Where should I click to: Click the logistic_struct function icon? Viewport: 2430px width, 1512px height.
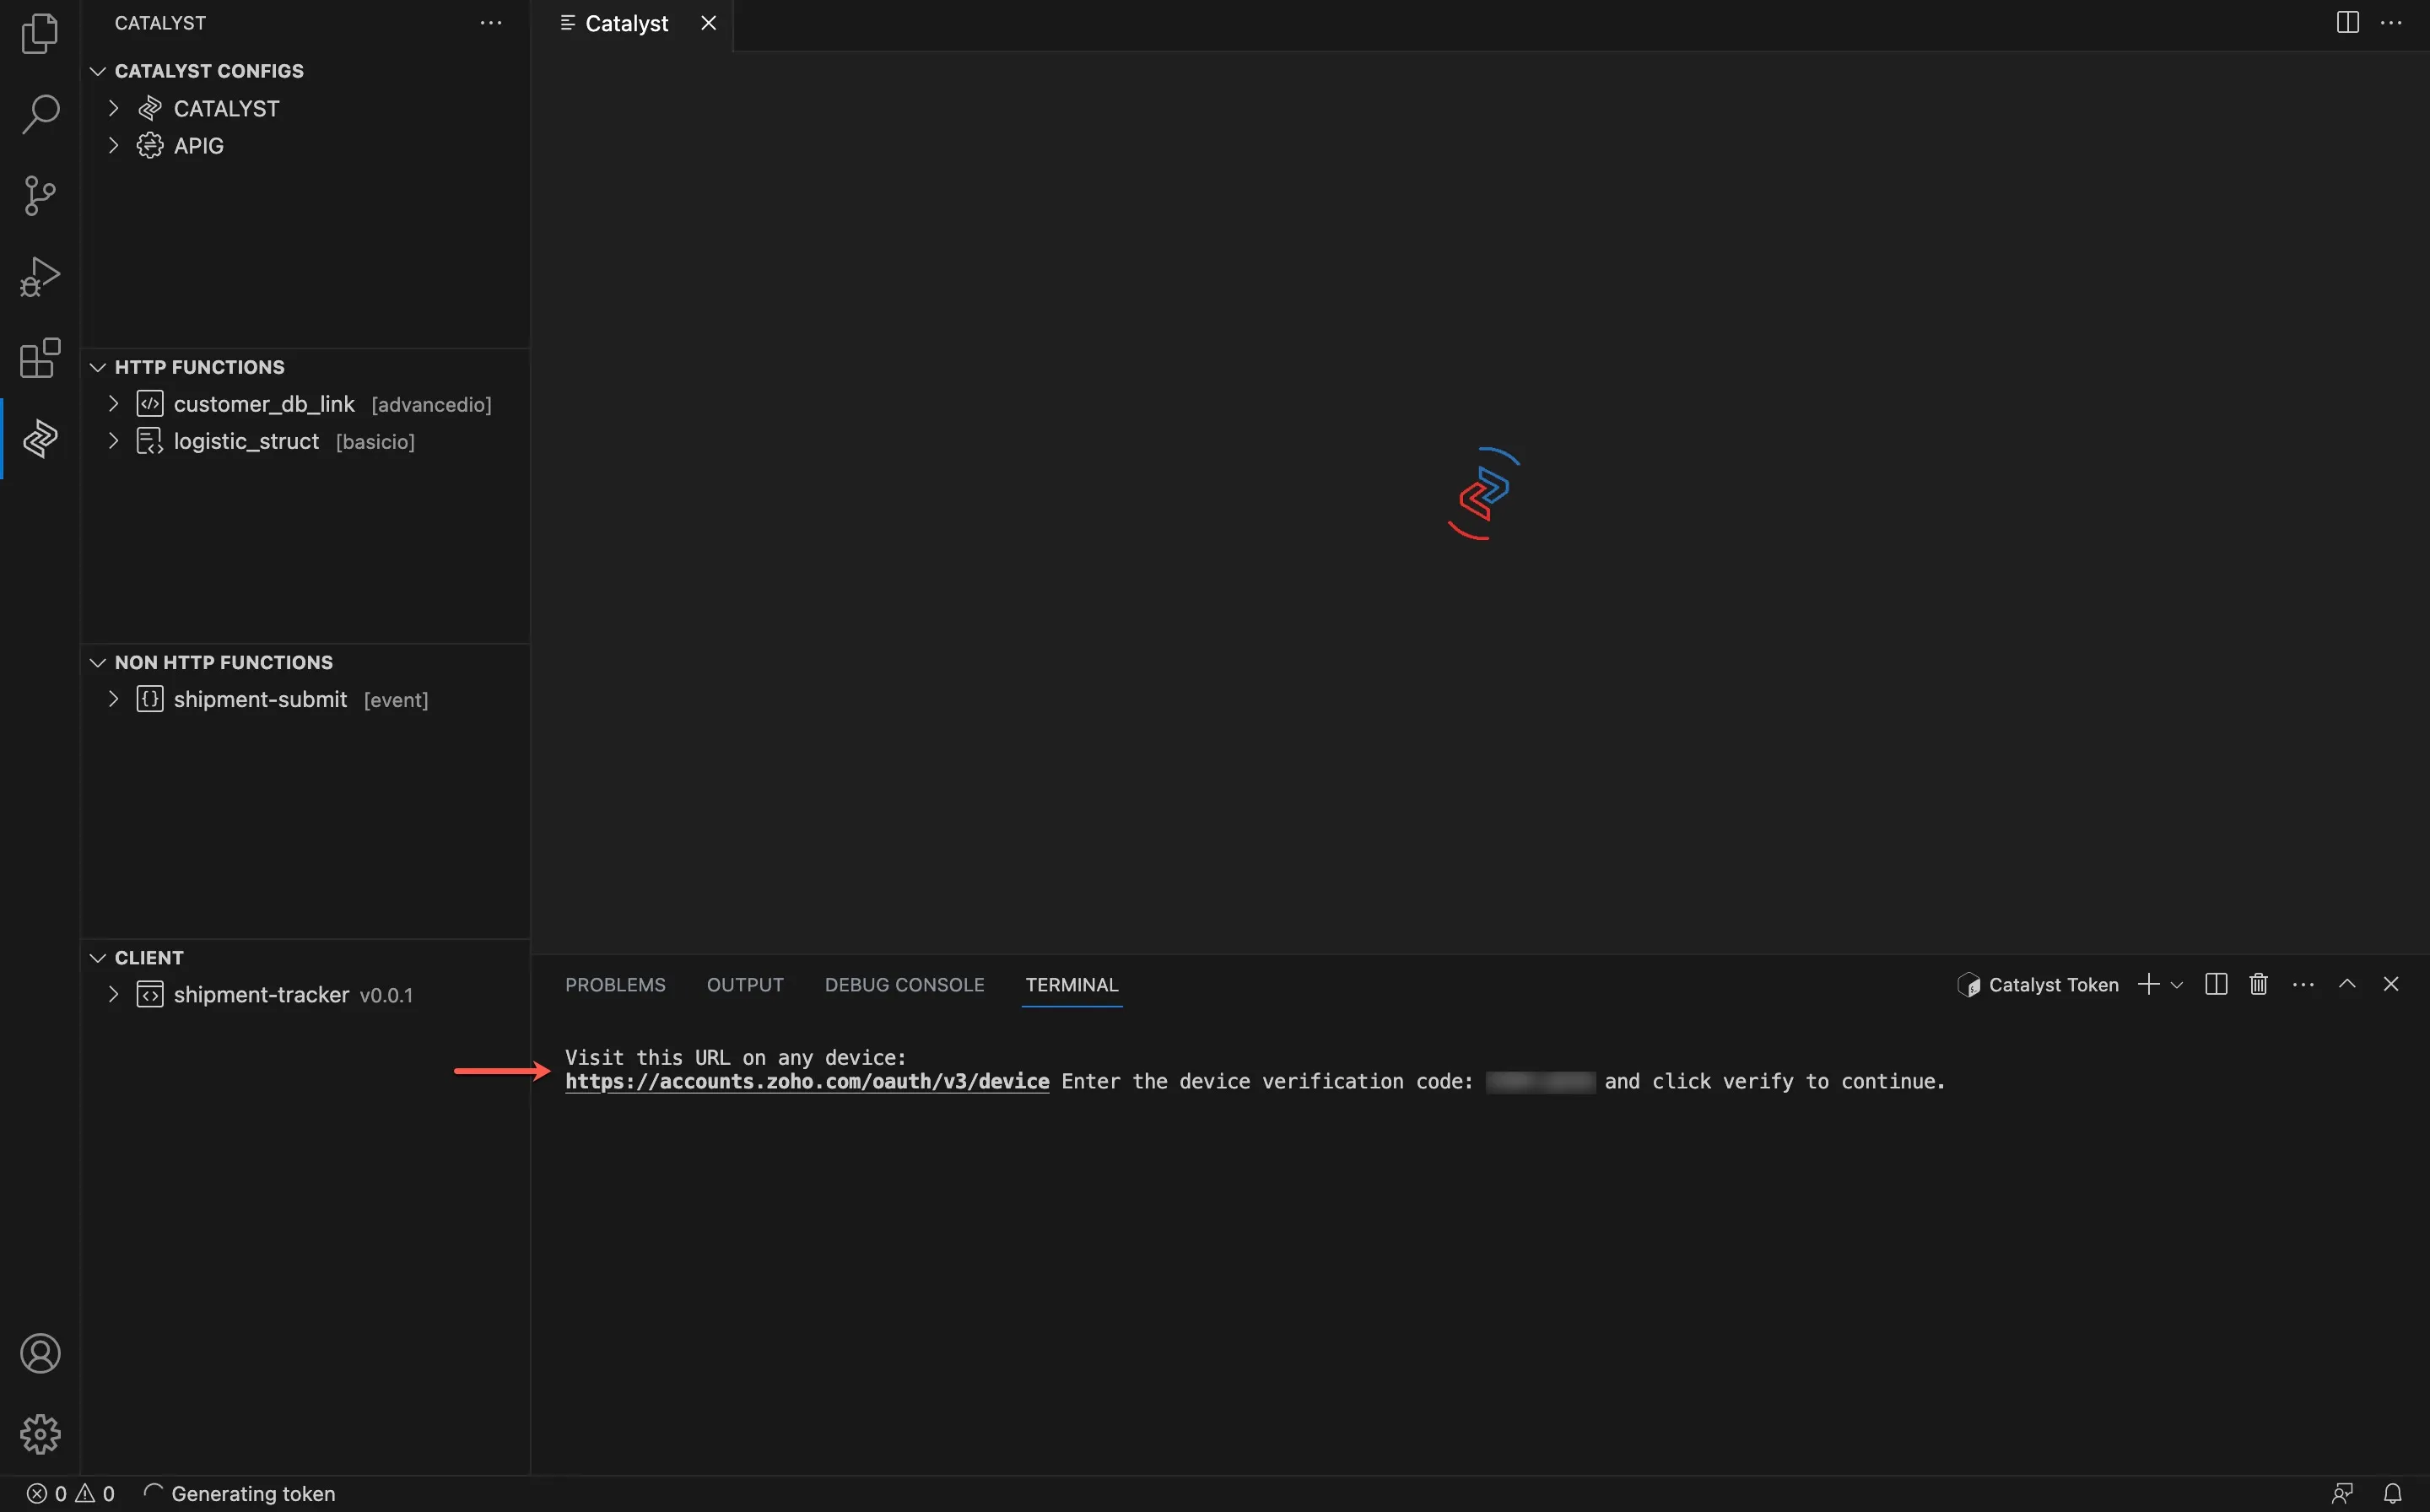point(150,441)
